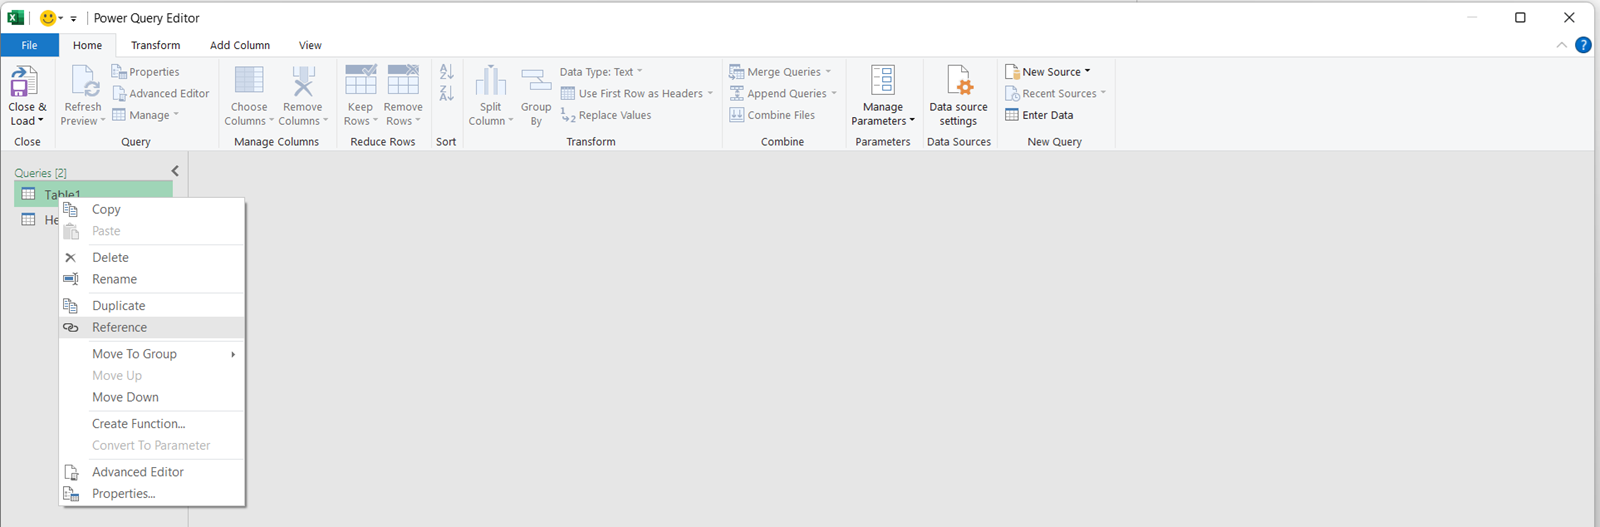This screenshot has width=1600, height=527.
Task: Open the Data Type: Text dropdown
Action: (601, 72)
